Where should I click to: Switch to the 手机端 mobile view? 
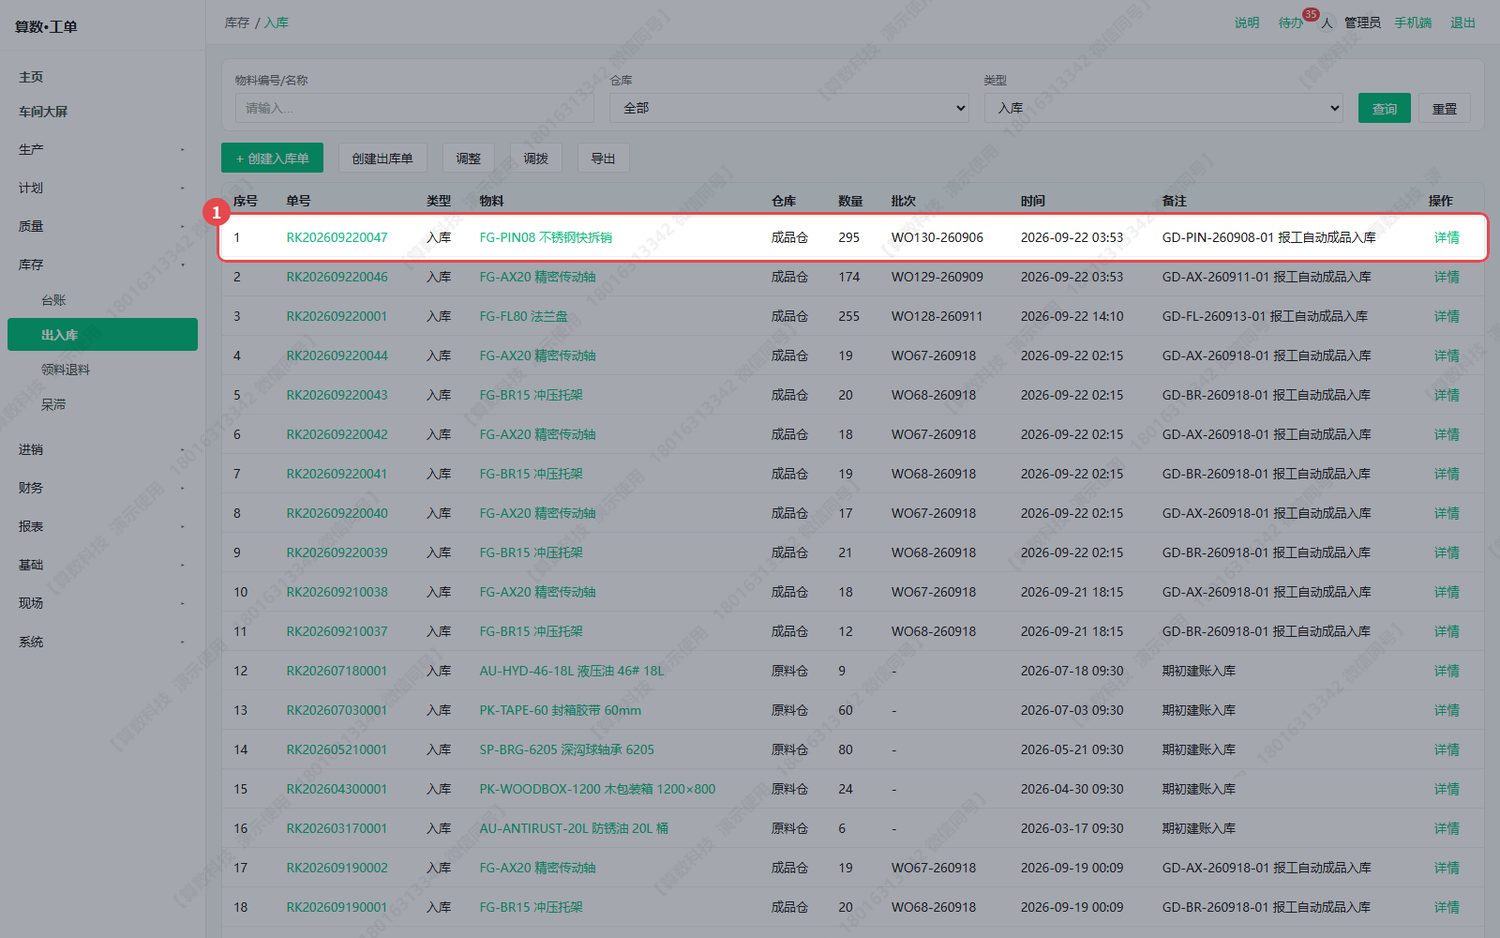[x=1413, y=23]
